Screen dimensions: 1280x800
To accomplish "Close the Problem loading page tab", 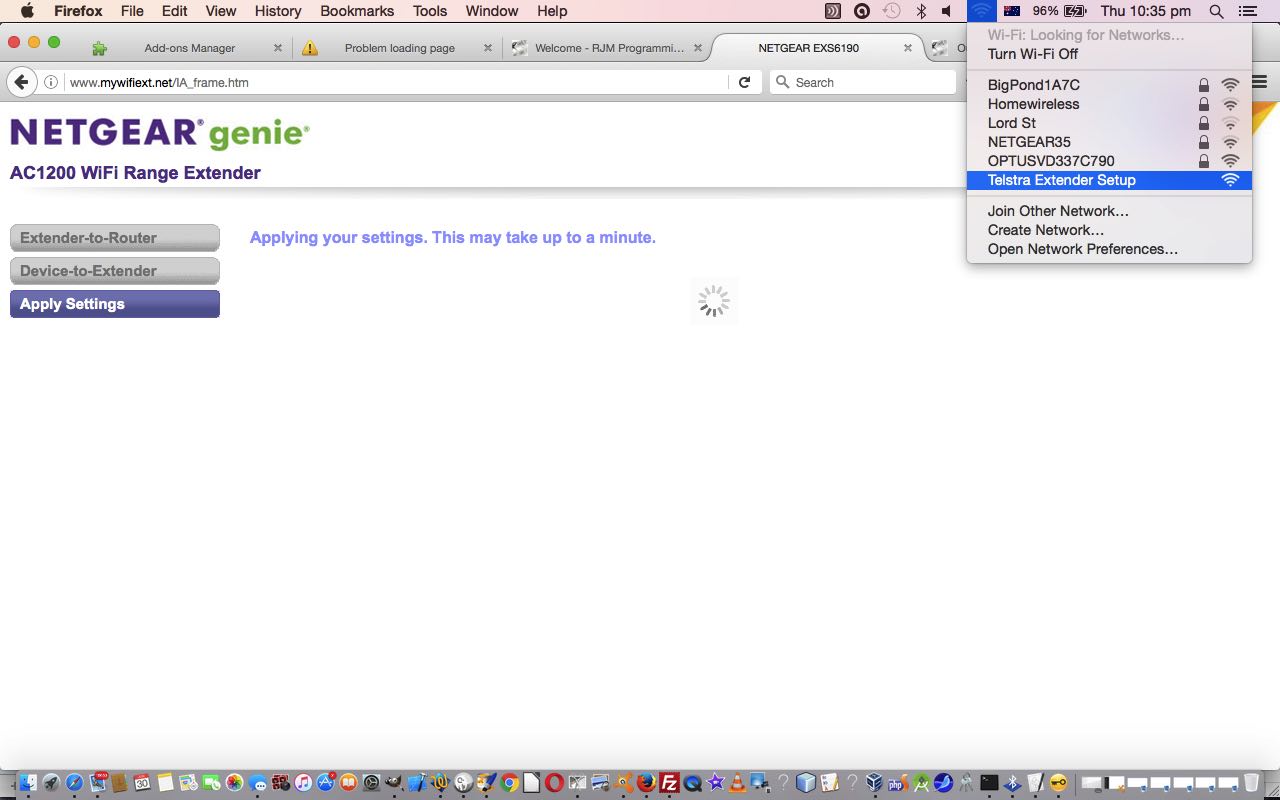I will [x=488, y=48].
